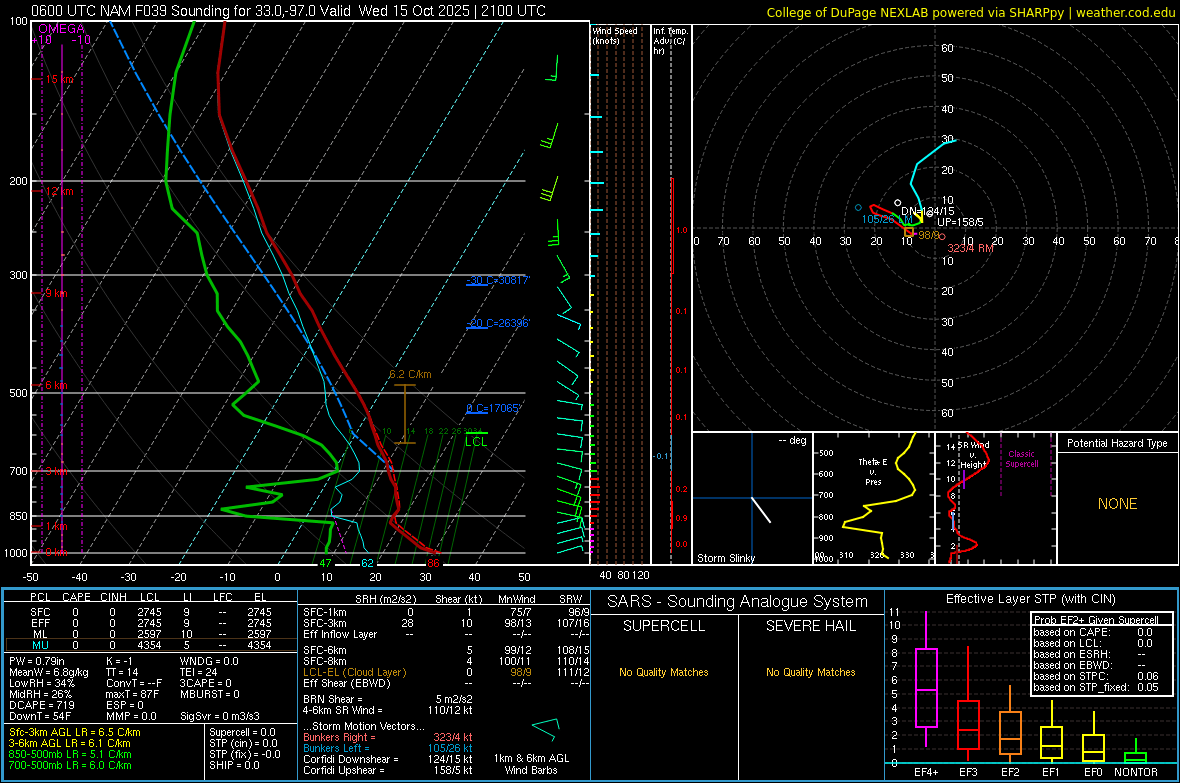Click the DCAPE = 719 value
The height and width of the screenshot is (783, 1180).
41,705
